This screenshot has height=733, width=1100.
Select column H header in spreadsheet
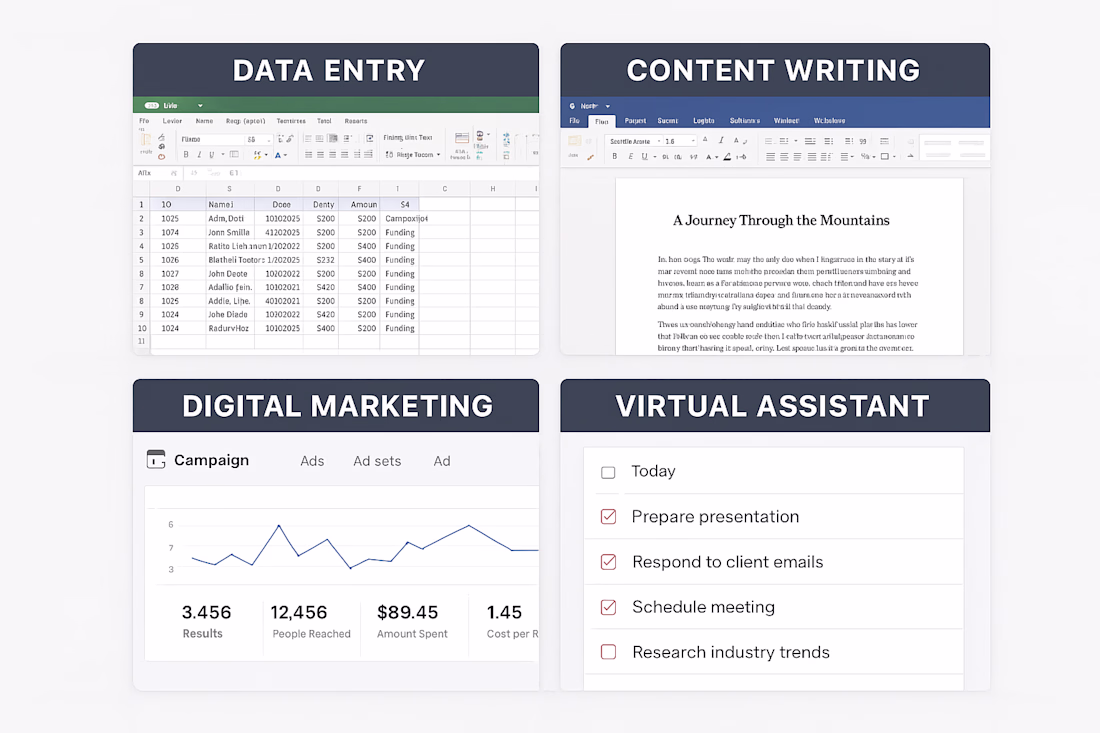point(492,189)
